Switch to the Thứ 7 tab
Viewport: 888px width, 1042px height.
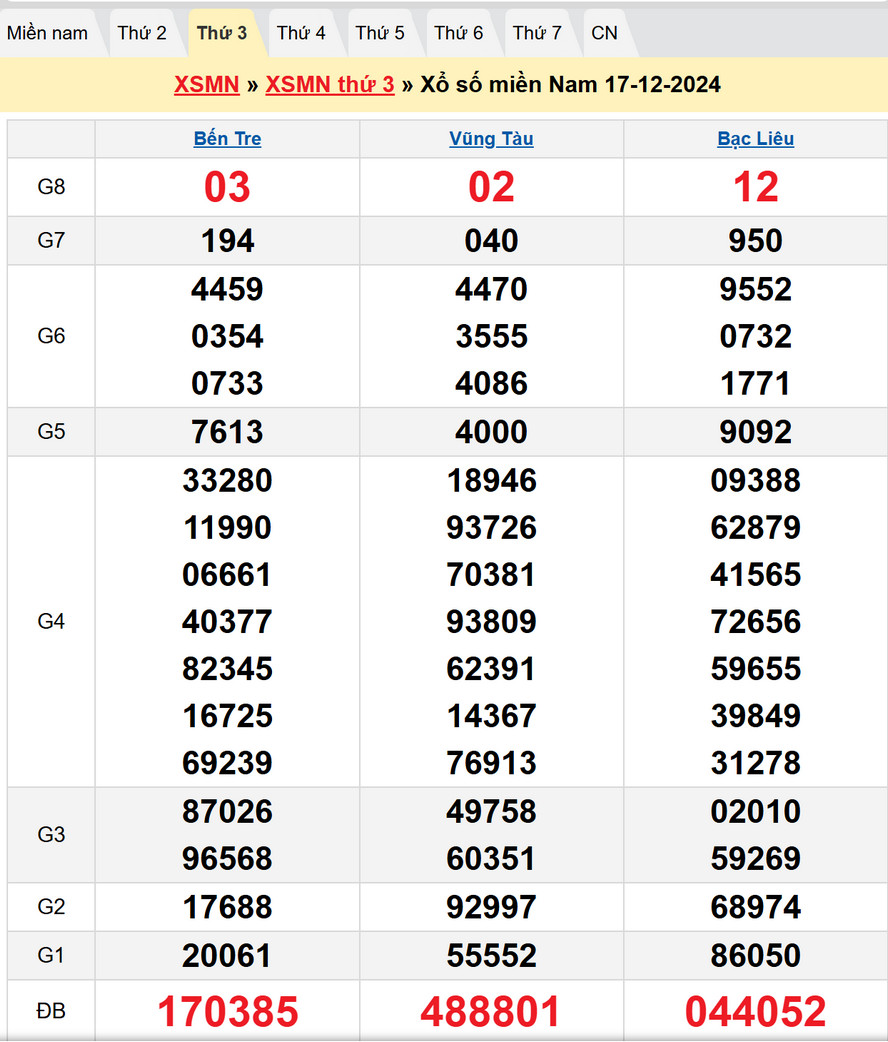(538, 31)
